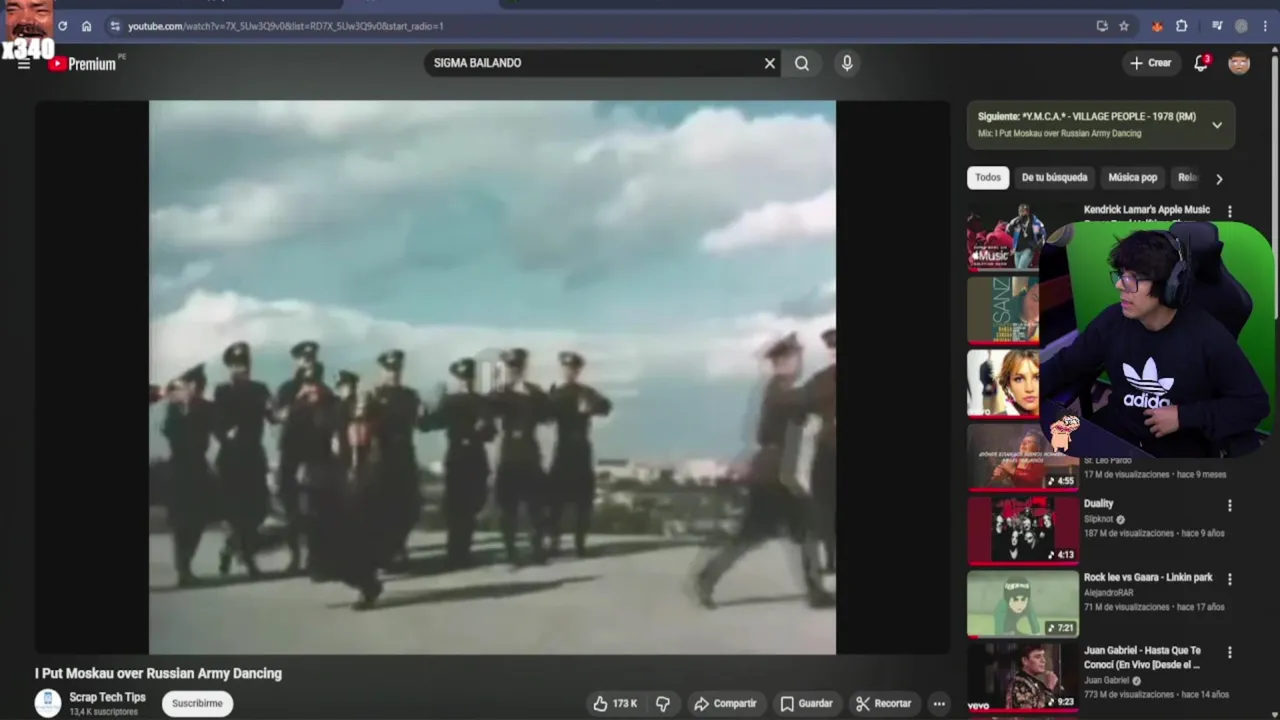Select the Música pop chip
This screenshot has height=720, width=1280.
click(1132, 178)
